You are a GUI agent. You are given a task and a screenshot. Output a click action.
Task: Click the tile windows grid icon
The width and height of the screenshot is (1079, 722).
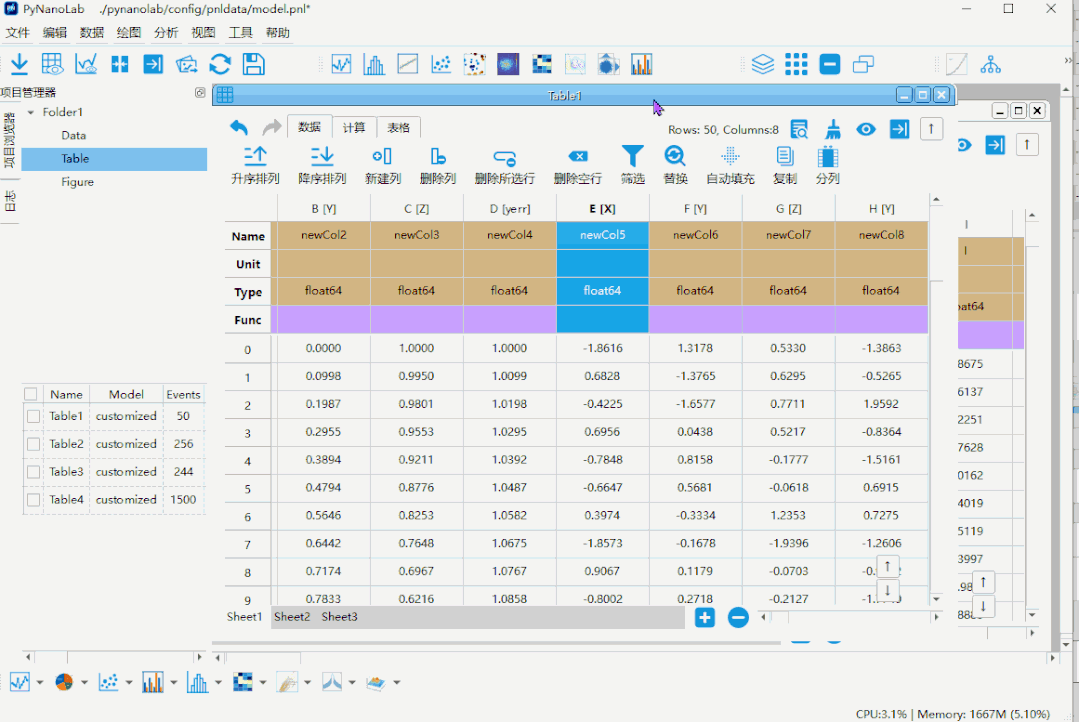[796, 65]
